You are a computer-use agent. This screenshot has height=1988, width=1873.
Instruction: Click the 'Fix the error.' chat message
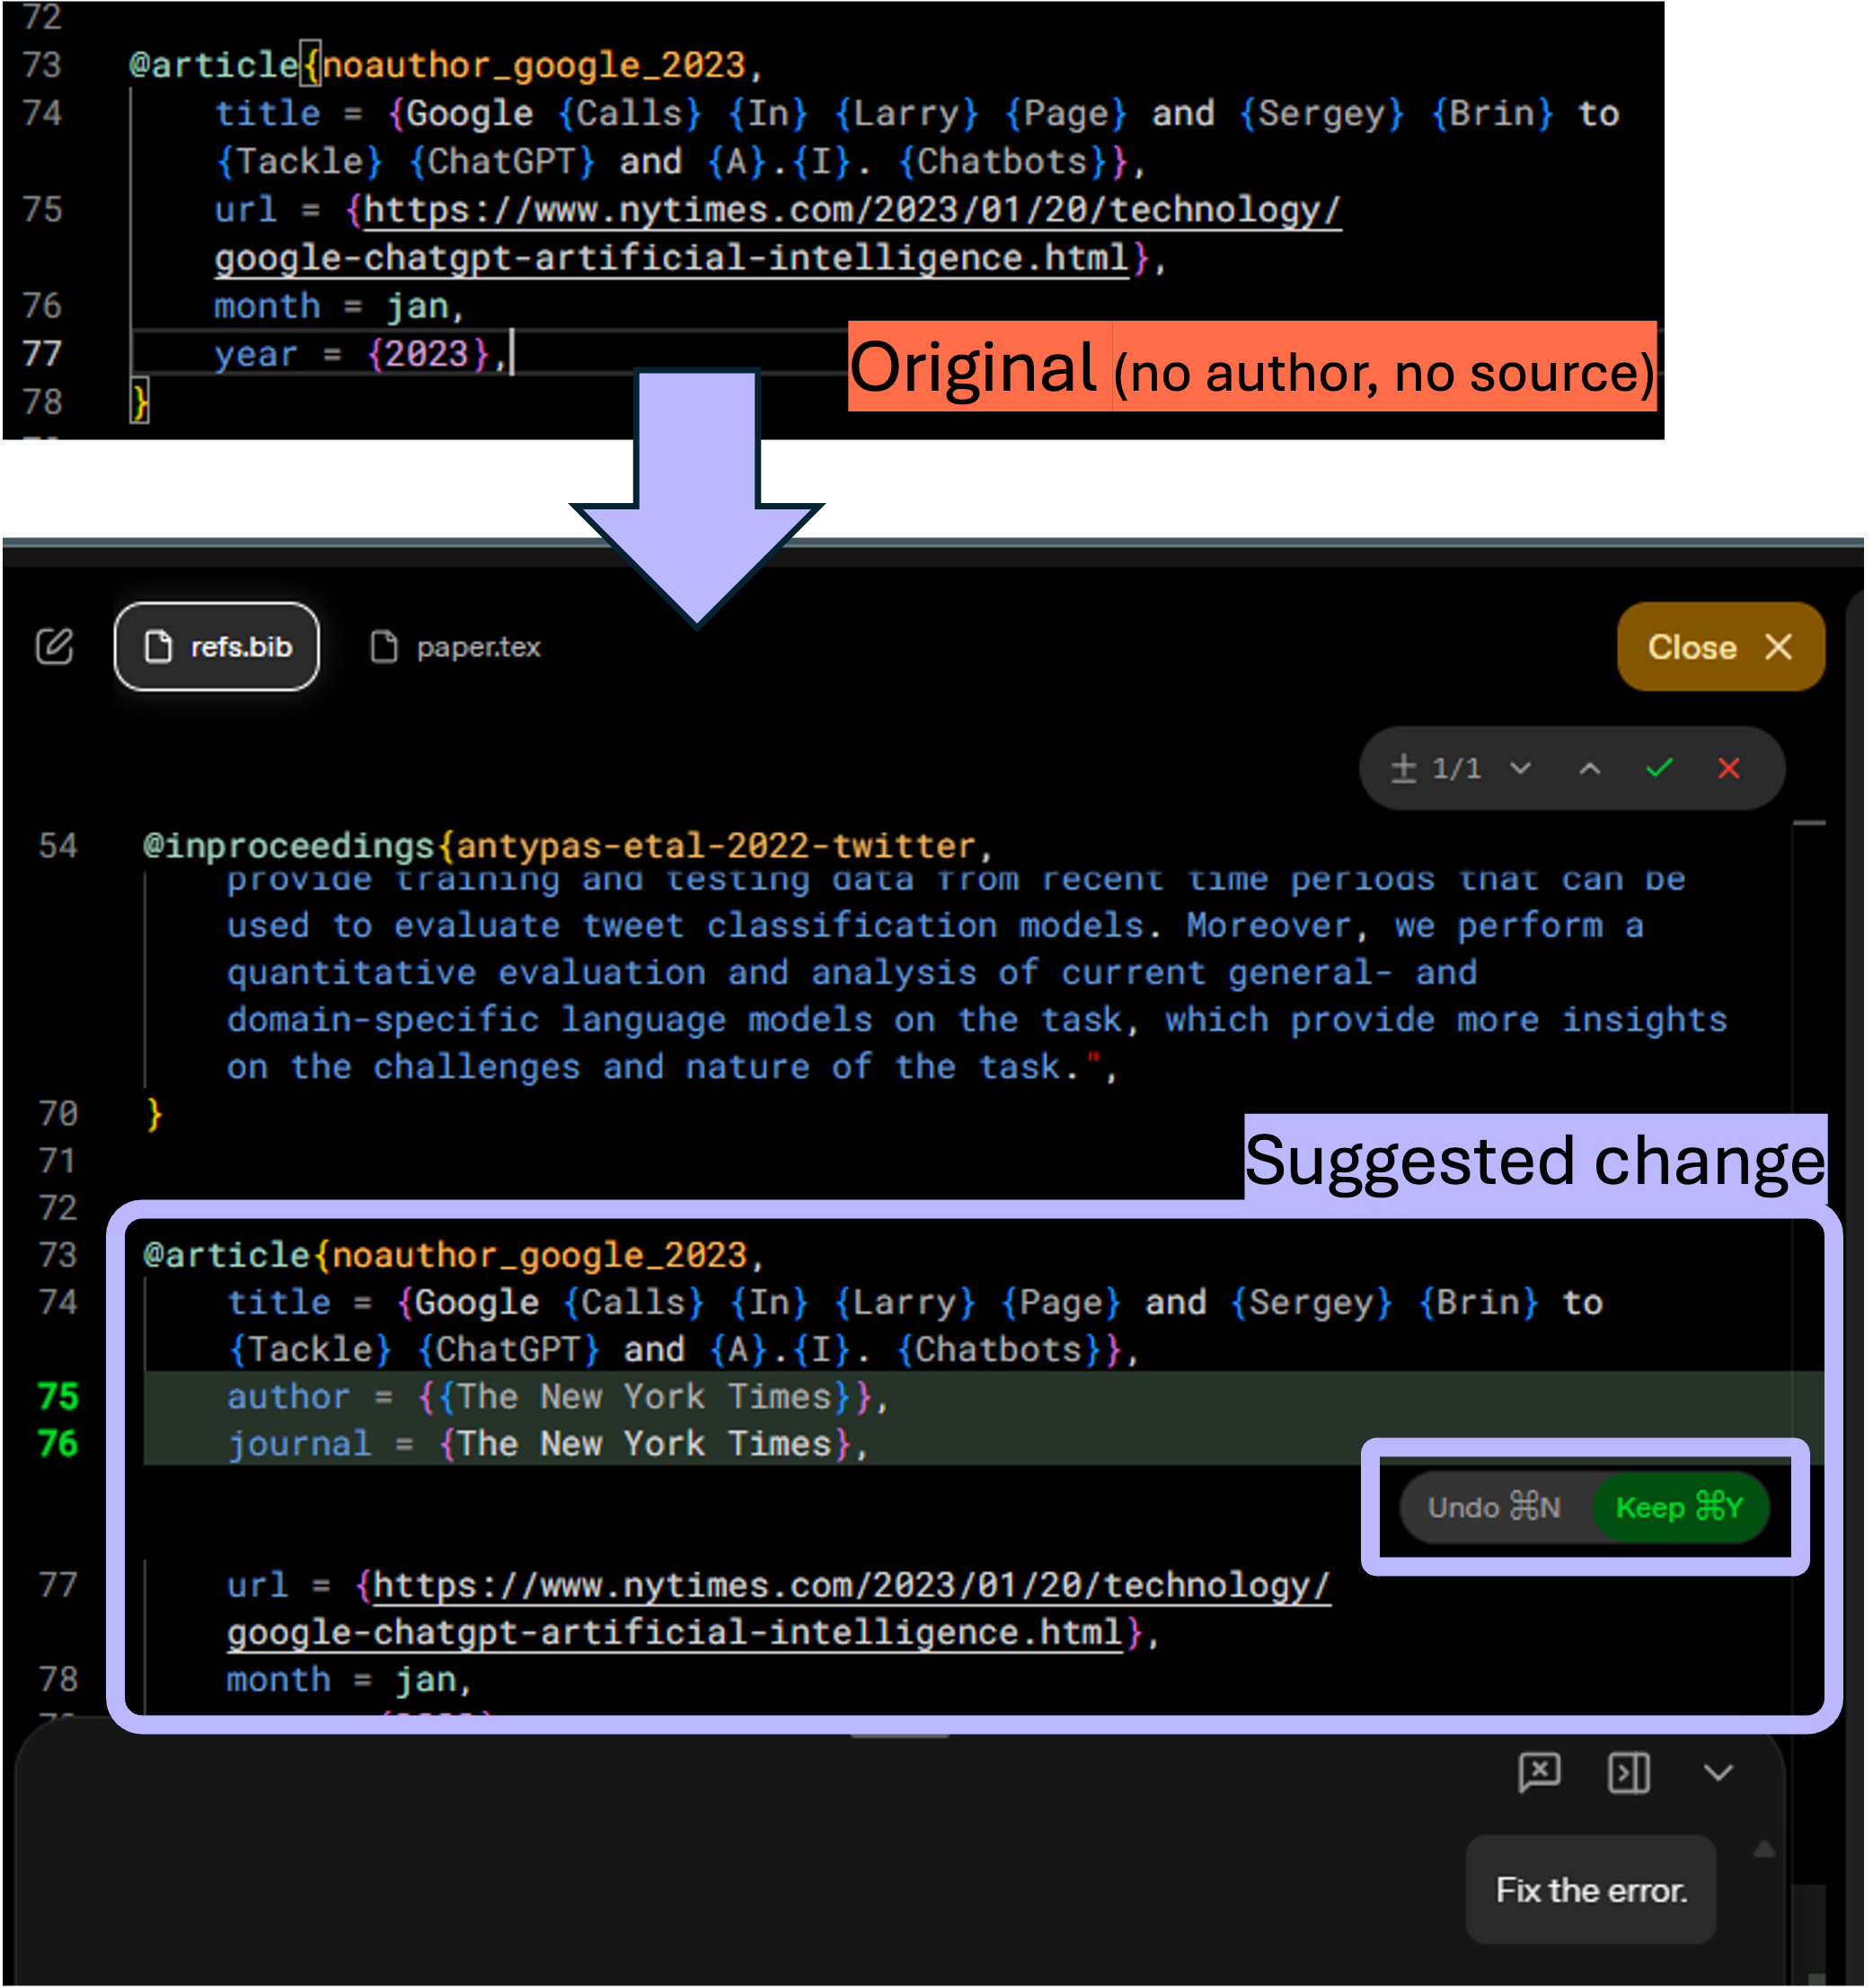[1590, 1889]
